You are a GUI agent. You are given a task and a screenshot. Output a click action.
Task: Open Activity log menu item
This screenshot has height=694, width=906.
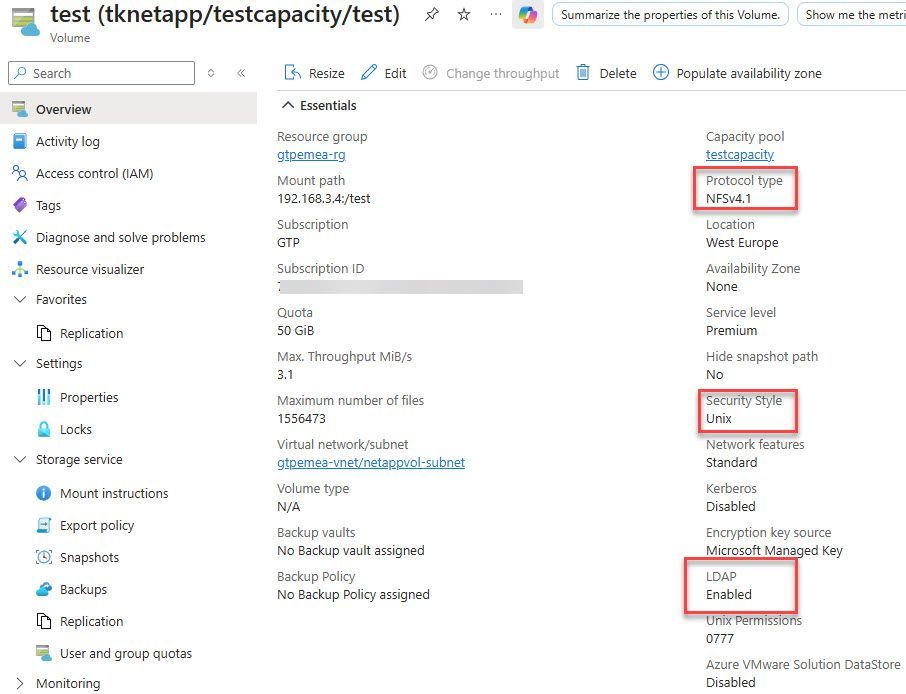pos(68,141)
